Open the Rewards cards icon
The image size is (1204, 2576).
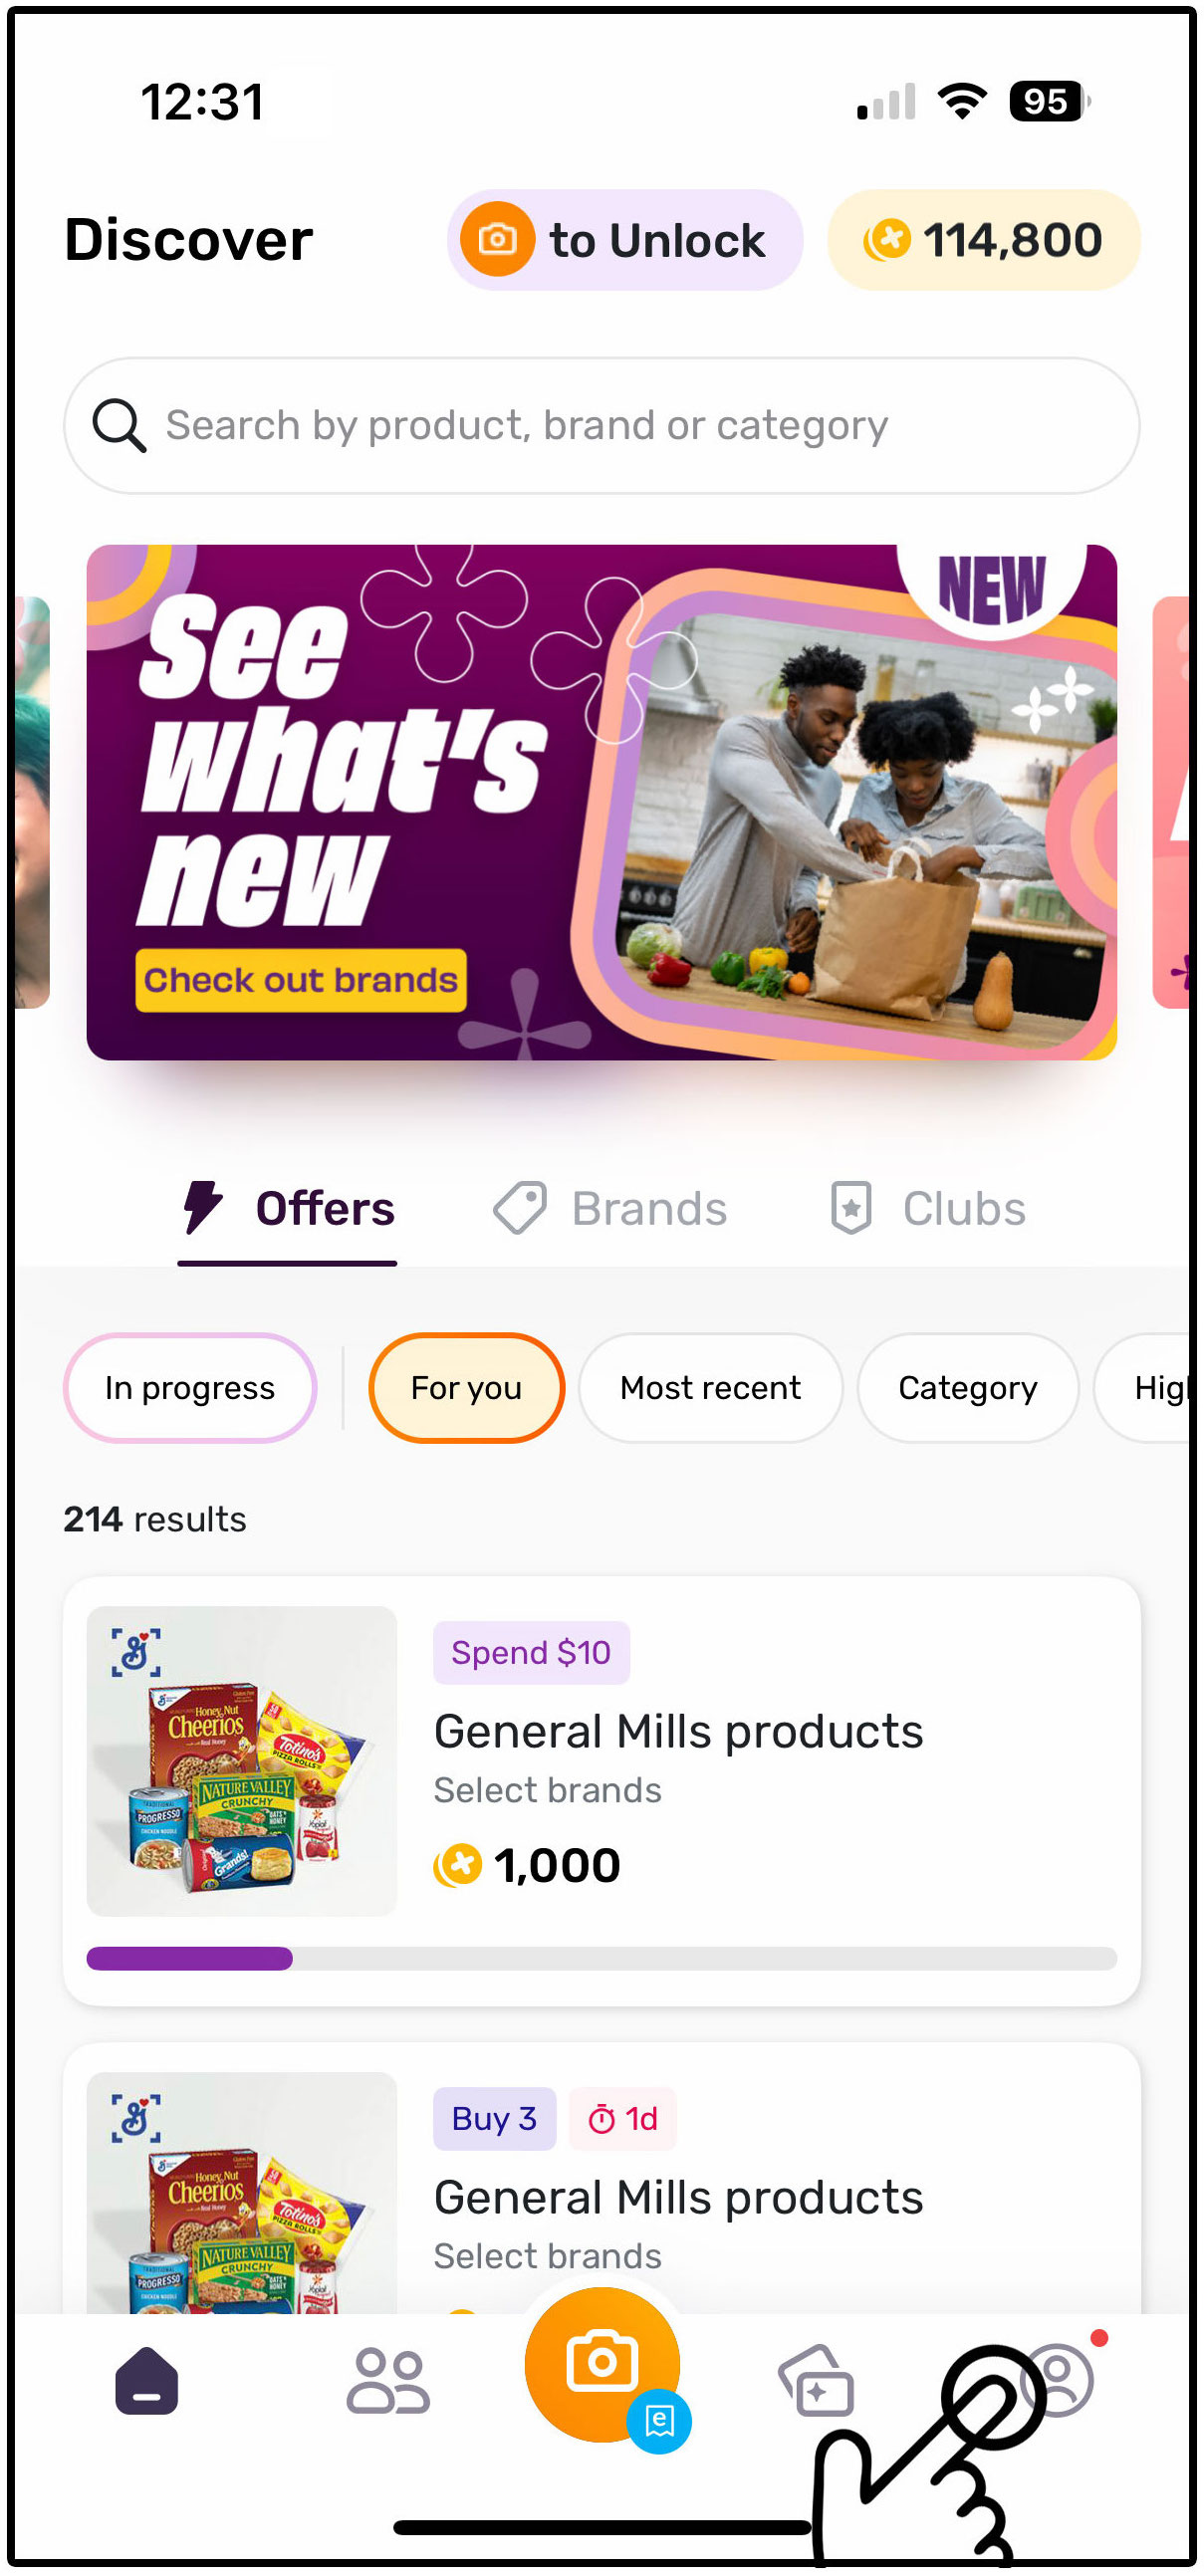pos(816,2381)
